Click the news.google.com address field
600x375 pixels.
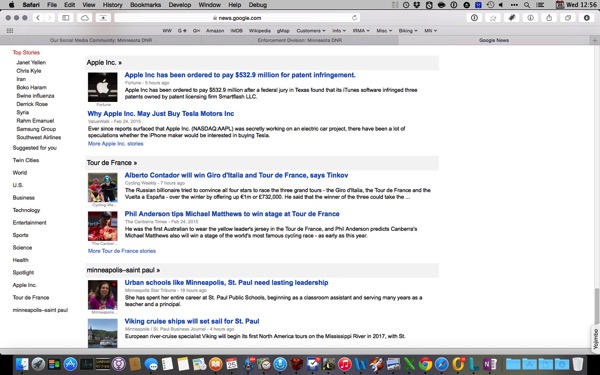pyautogui.click(x=237, y=18)
